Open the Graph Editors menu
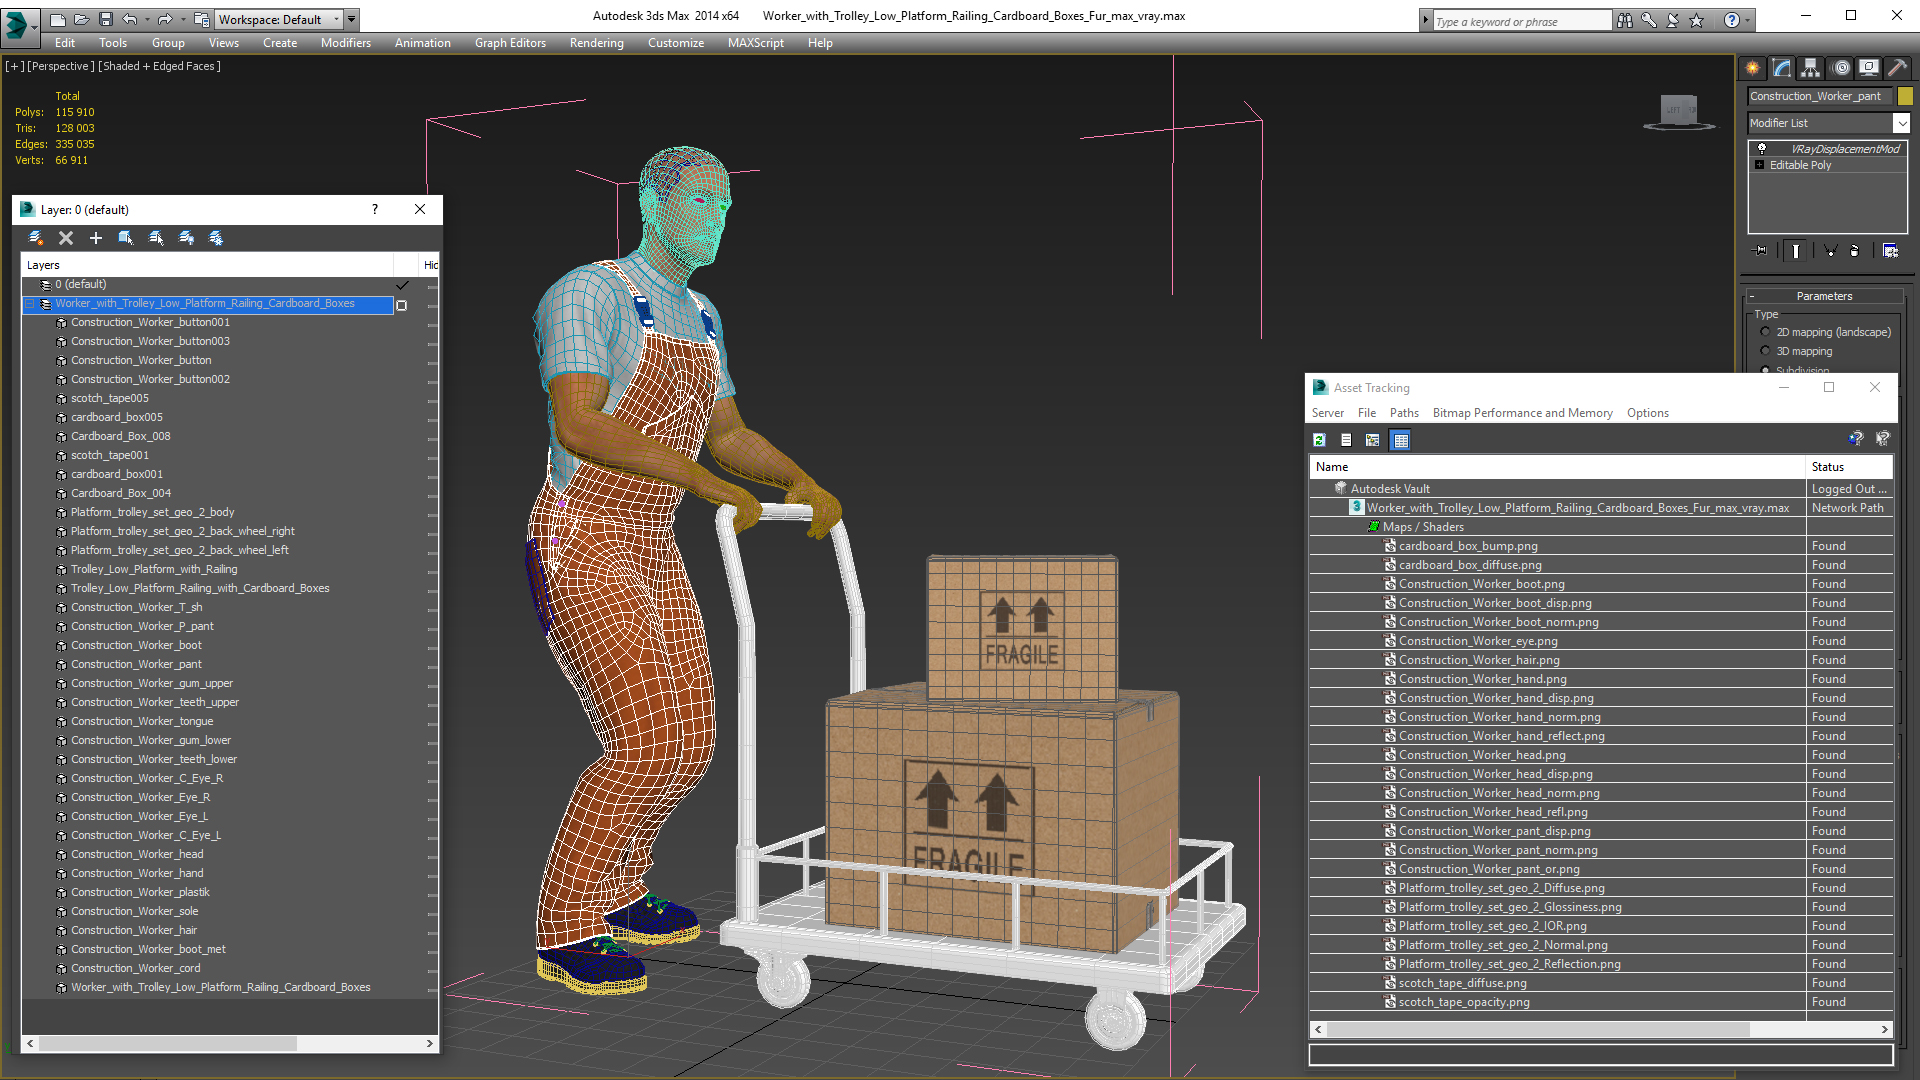Image resolution: width=1920 pixels, height=1080 pixels. (510, 43)
